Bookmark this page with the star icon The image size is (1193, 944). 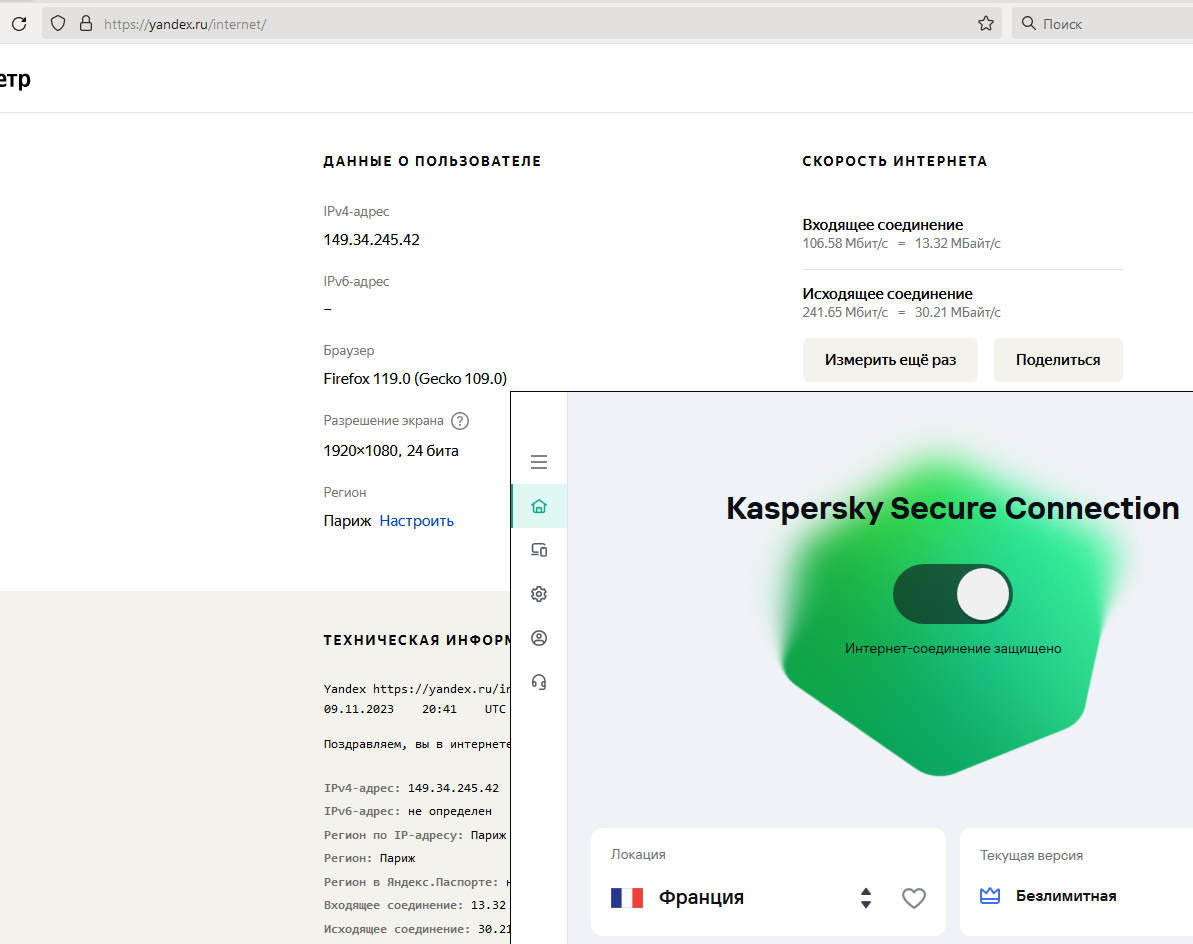pos(986,24)
